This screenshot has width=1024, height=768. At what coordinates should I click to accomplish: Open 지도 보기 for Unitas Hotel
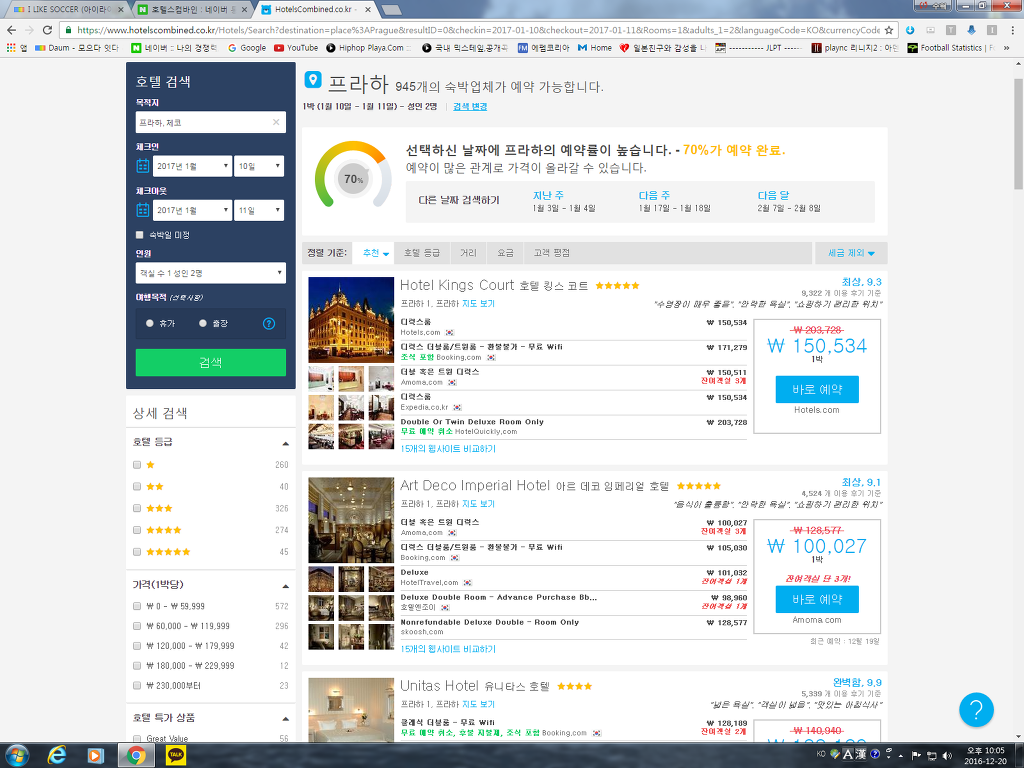479,704
